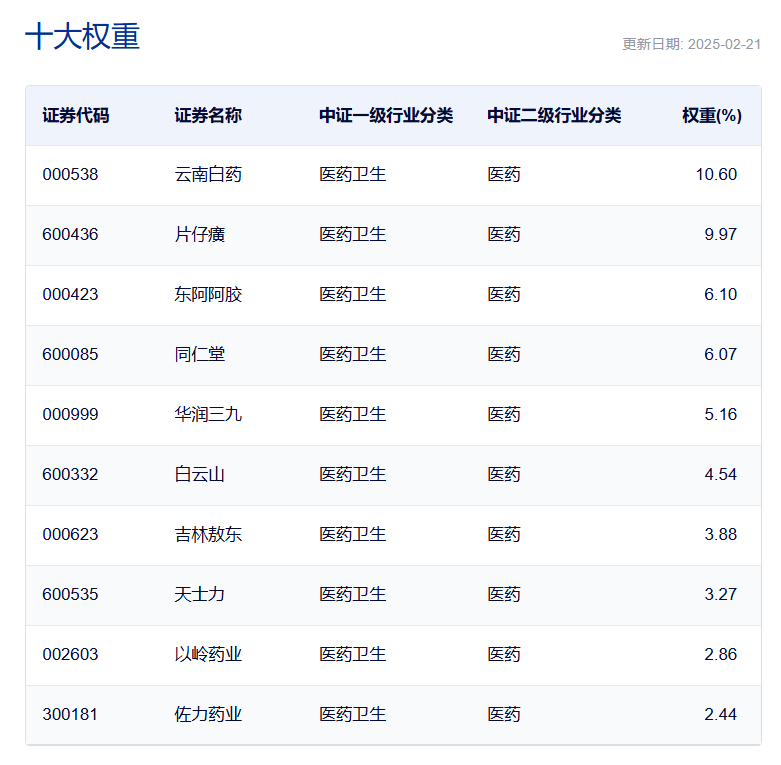Screen dimensions: 781x765
Task: Click 医药卫生 in the 天士力 row
Action: 353,595
